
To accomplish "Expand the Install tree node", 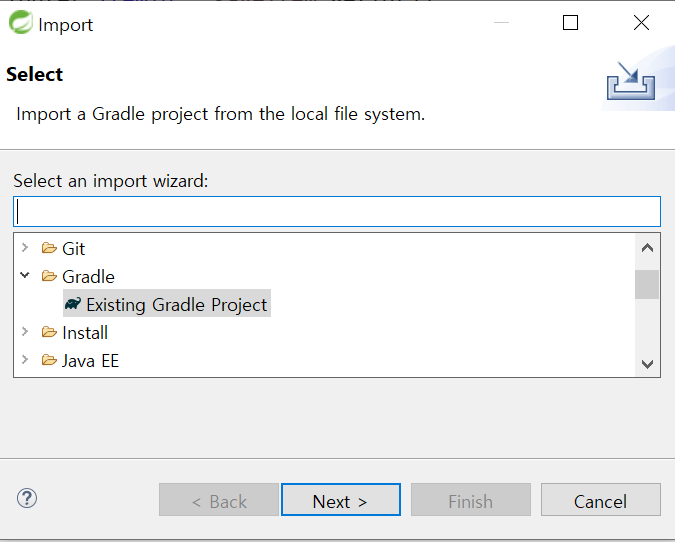I will click(x=25, y=333).
